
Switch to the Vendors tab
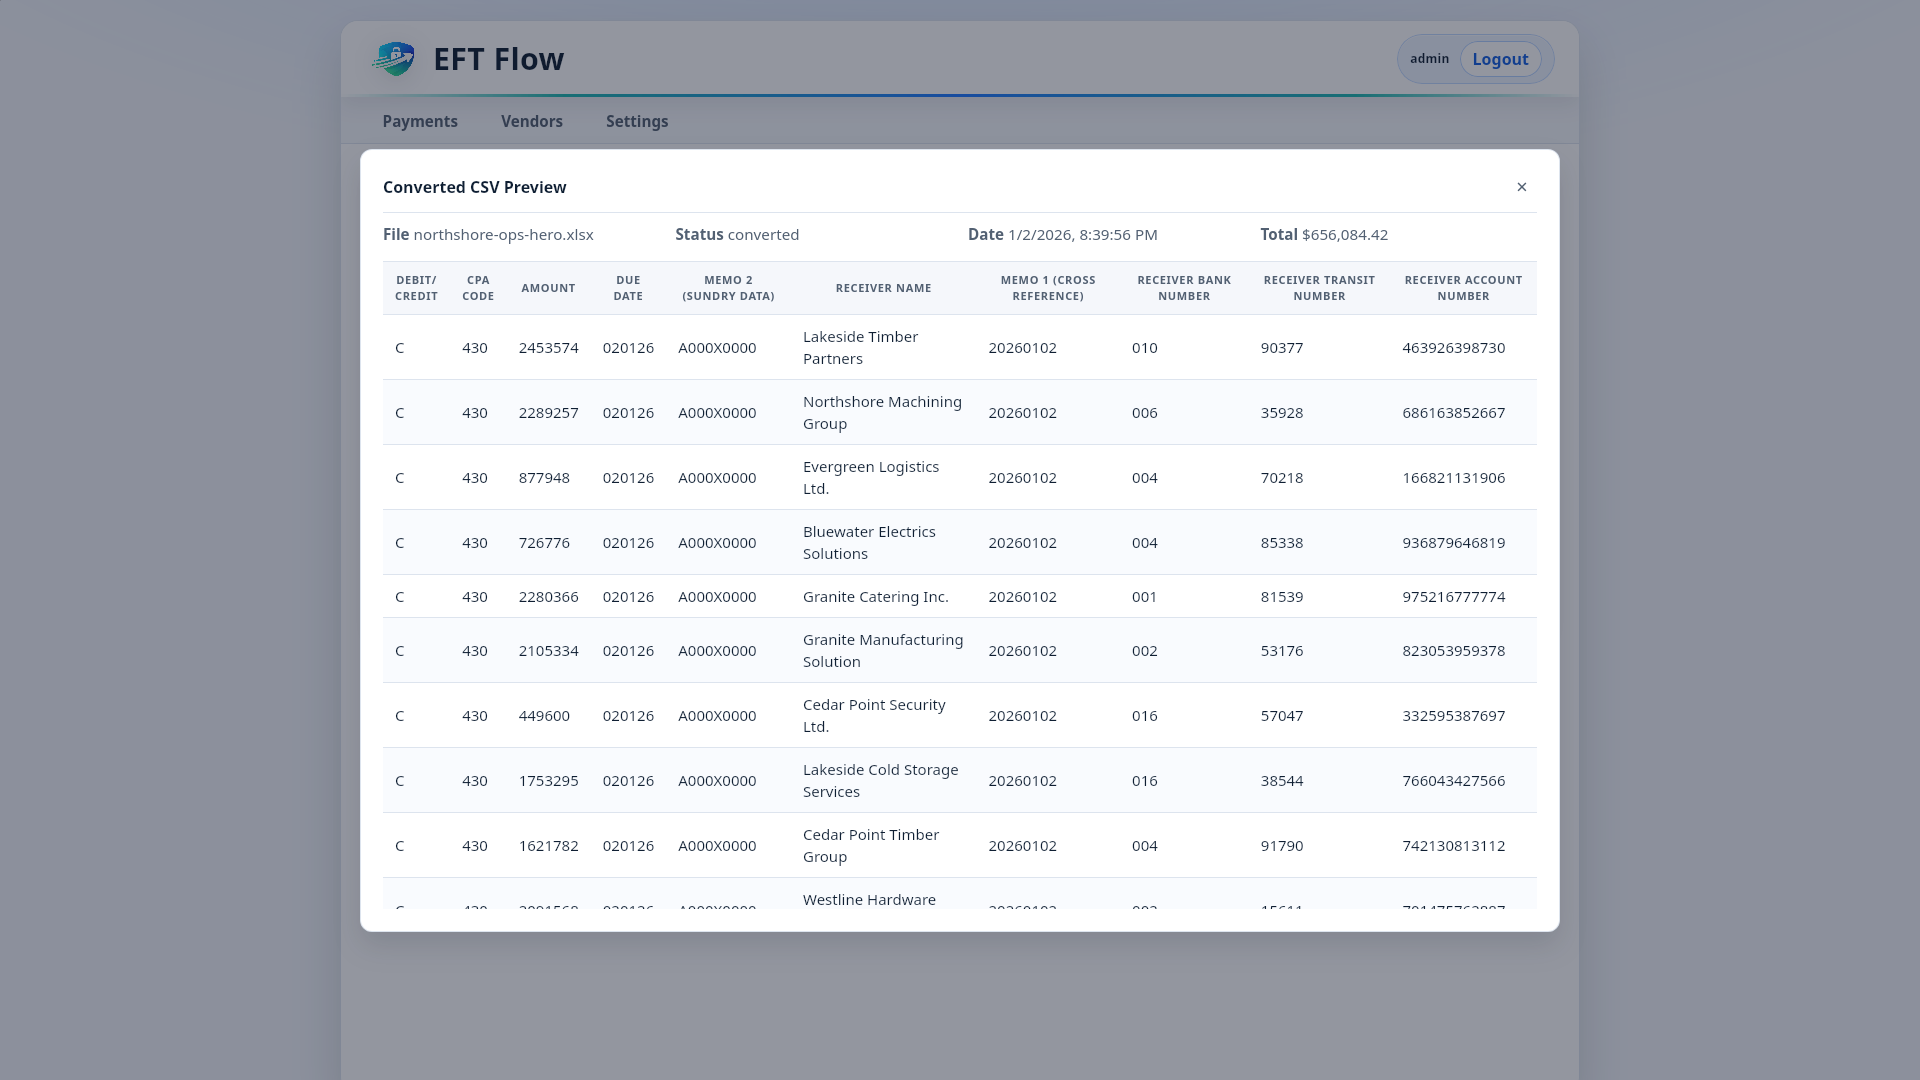coord(531,121)
